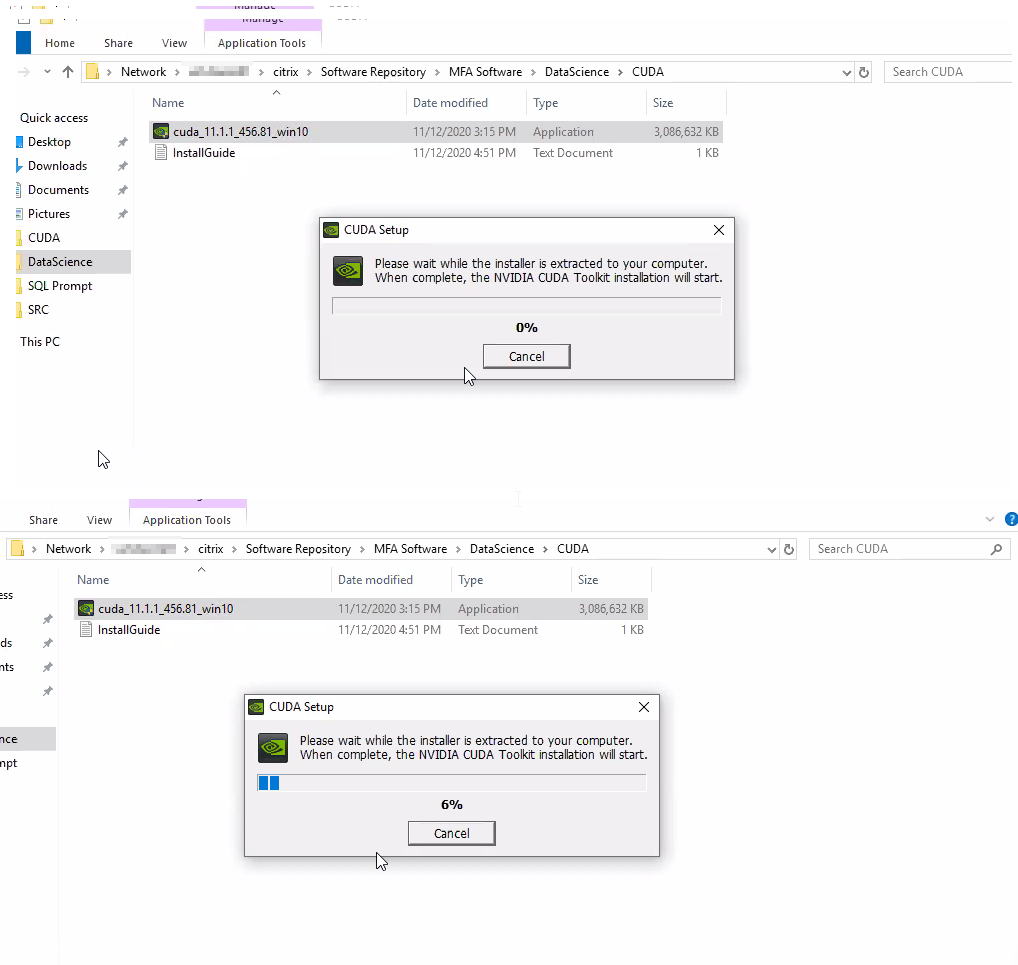The height and width of the screenshot is (965, 1018).
Task: Click the pin icon next to Pictures
Action: [x=122, y=214]
